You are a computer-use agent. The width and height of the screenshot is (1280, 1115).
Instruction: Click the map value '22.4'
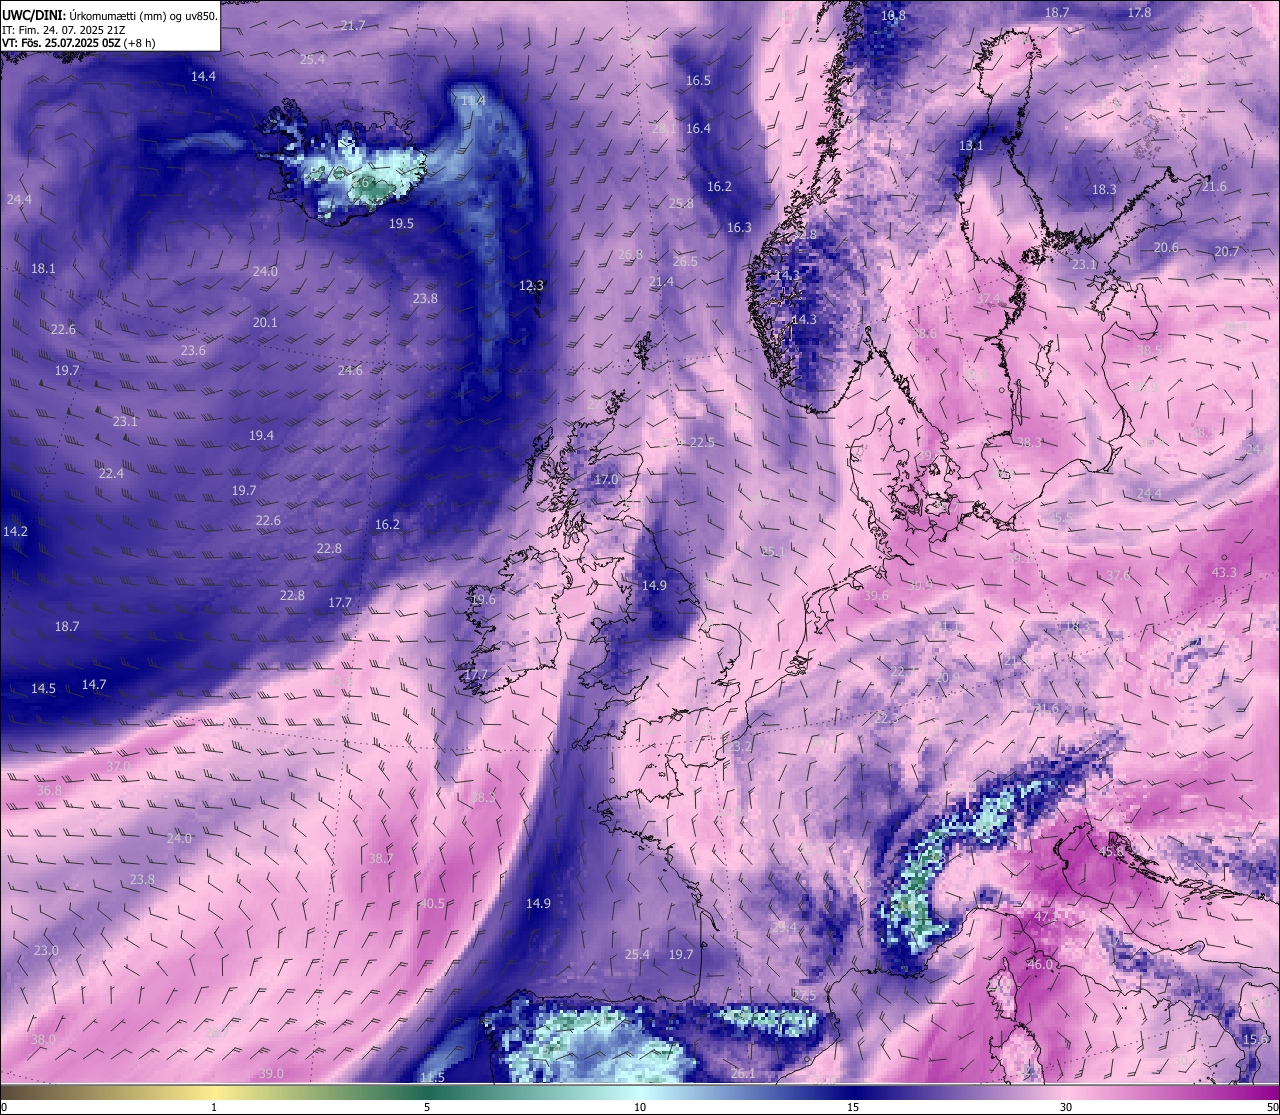tap(111, 474)
